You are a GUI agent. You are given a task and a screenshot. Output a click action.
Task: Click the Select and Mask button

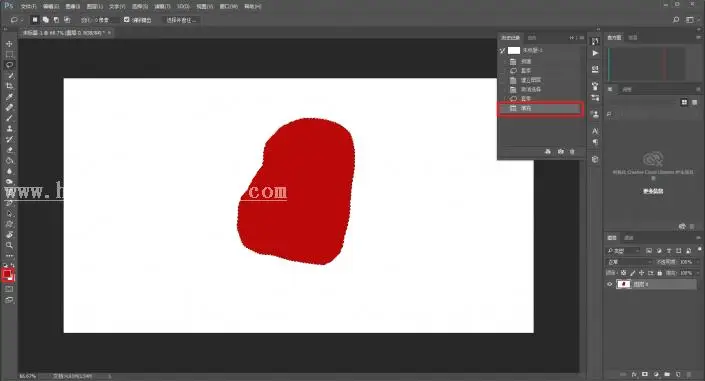pos(181,20)
